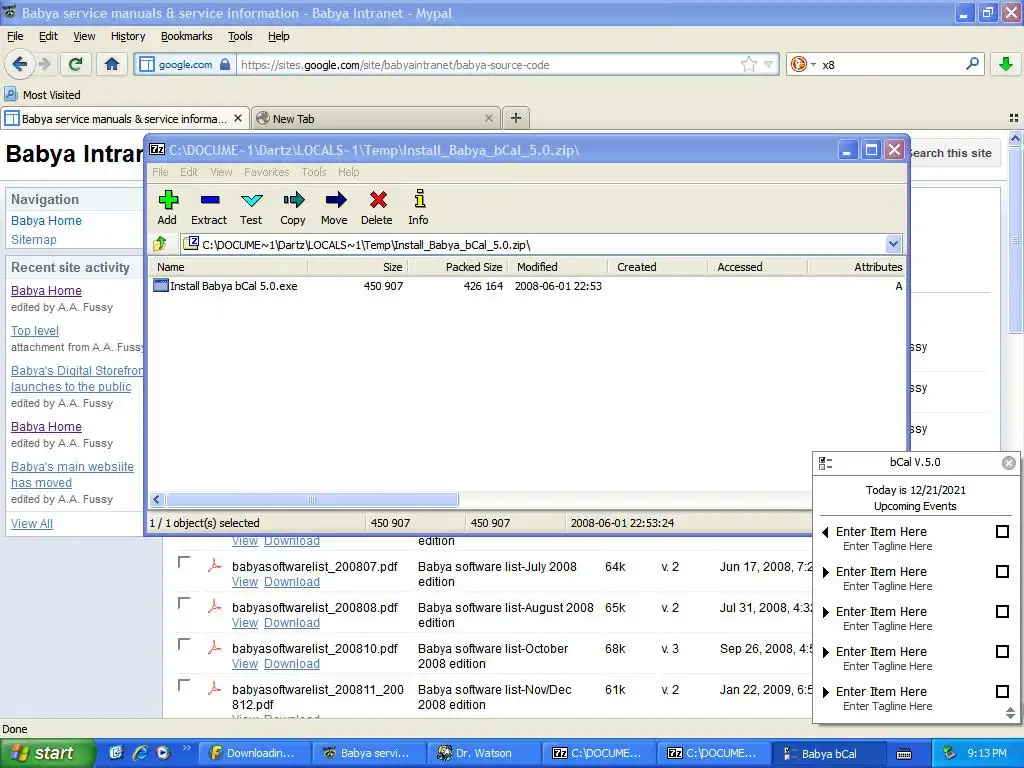This screenshot has height=768, width=1024.
Task: Open the browser File menu
Action: 15,36
